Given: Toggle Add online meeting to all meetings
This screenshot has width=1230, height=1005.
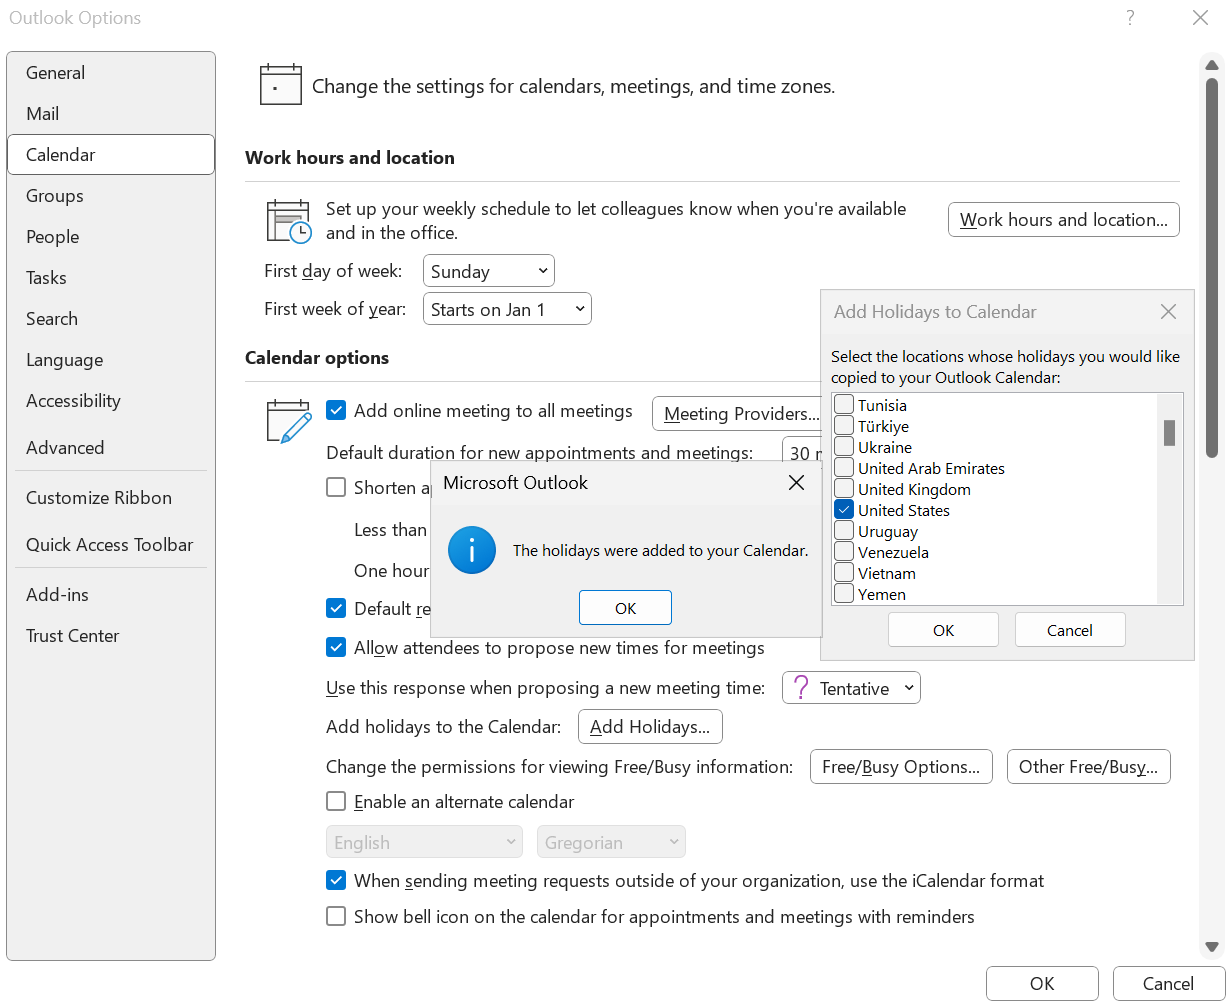Looking at the screenshot, I should (x=337, y=410).
